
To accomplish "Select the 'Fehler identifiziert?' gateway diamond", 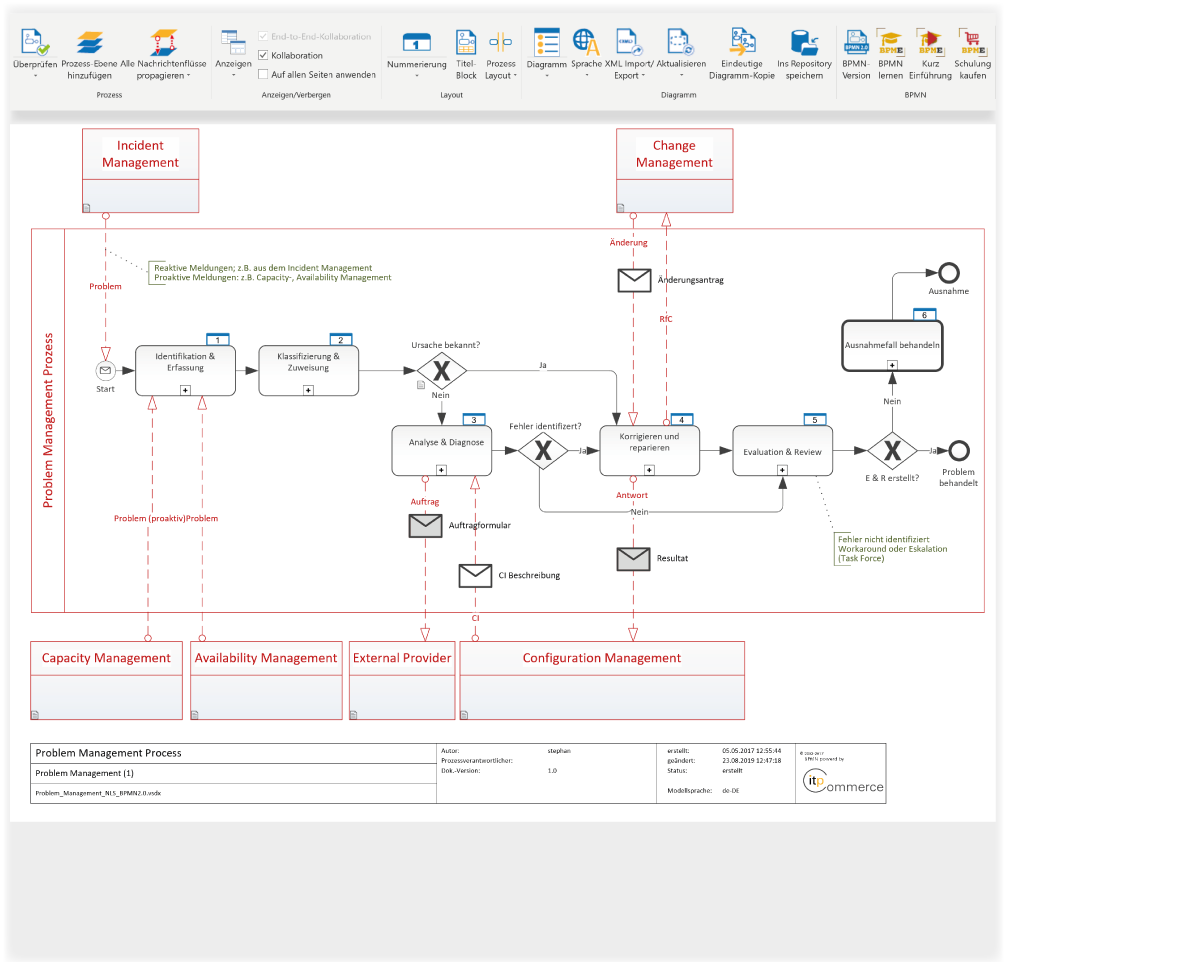I will click(543, 451).
